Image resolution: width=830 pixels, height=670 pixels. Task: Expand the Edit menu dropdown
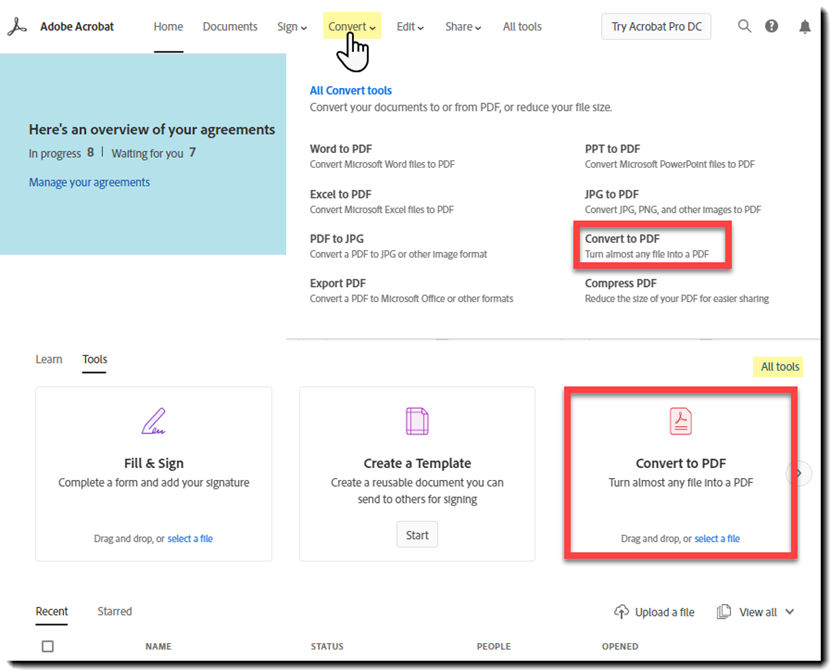(410, 27)
